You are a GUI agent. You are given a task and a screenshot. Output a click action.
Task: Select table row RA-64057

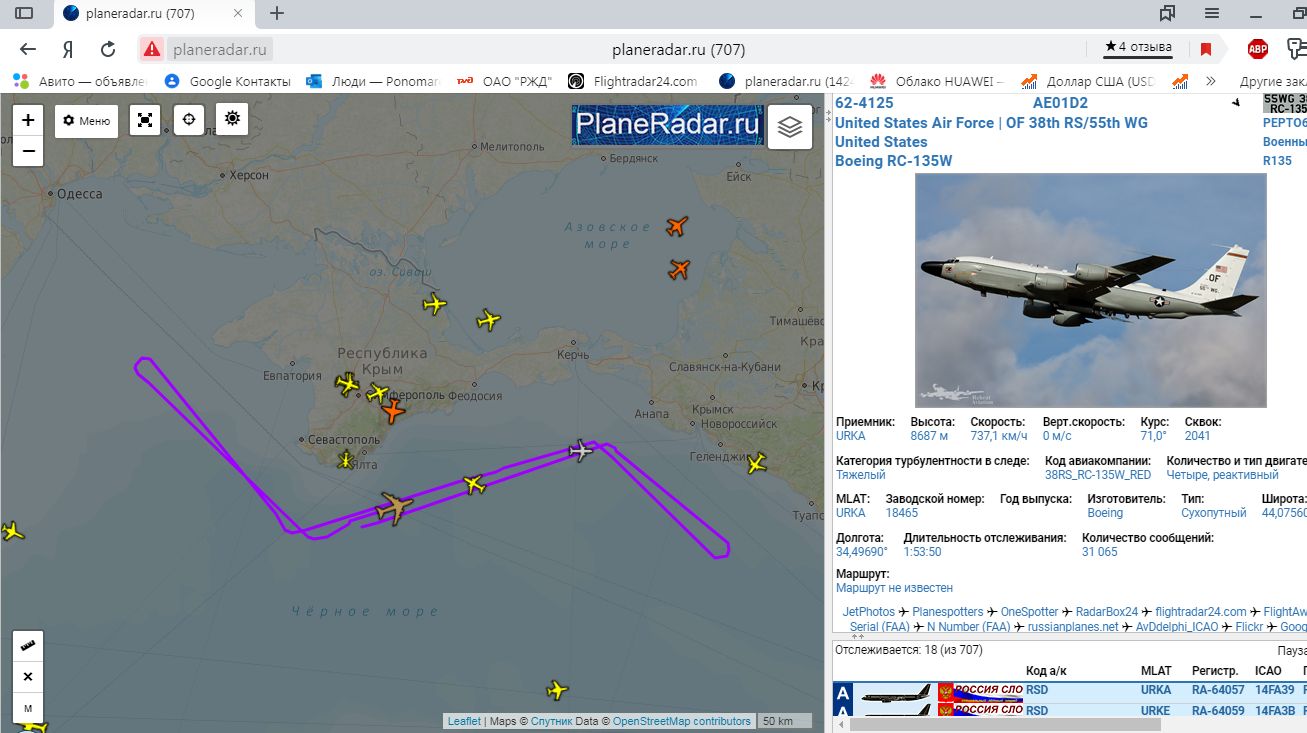tap(1070, 691)
